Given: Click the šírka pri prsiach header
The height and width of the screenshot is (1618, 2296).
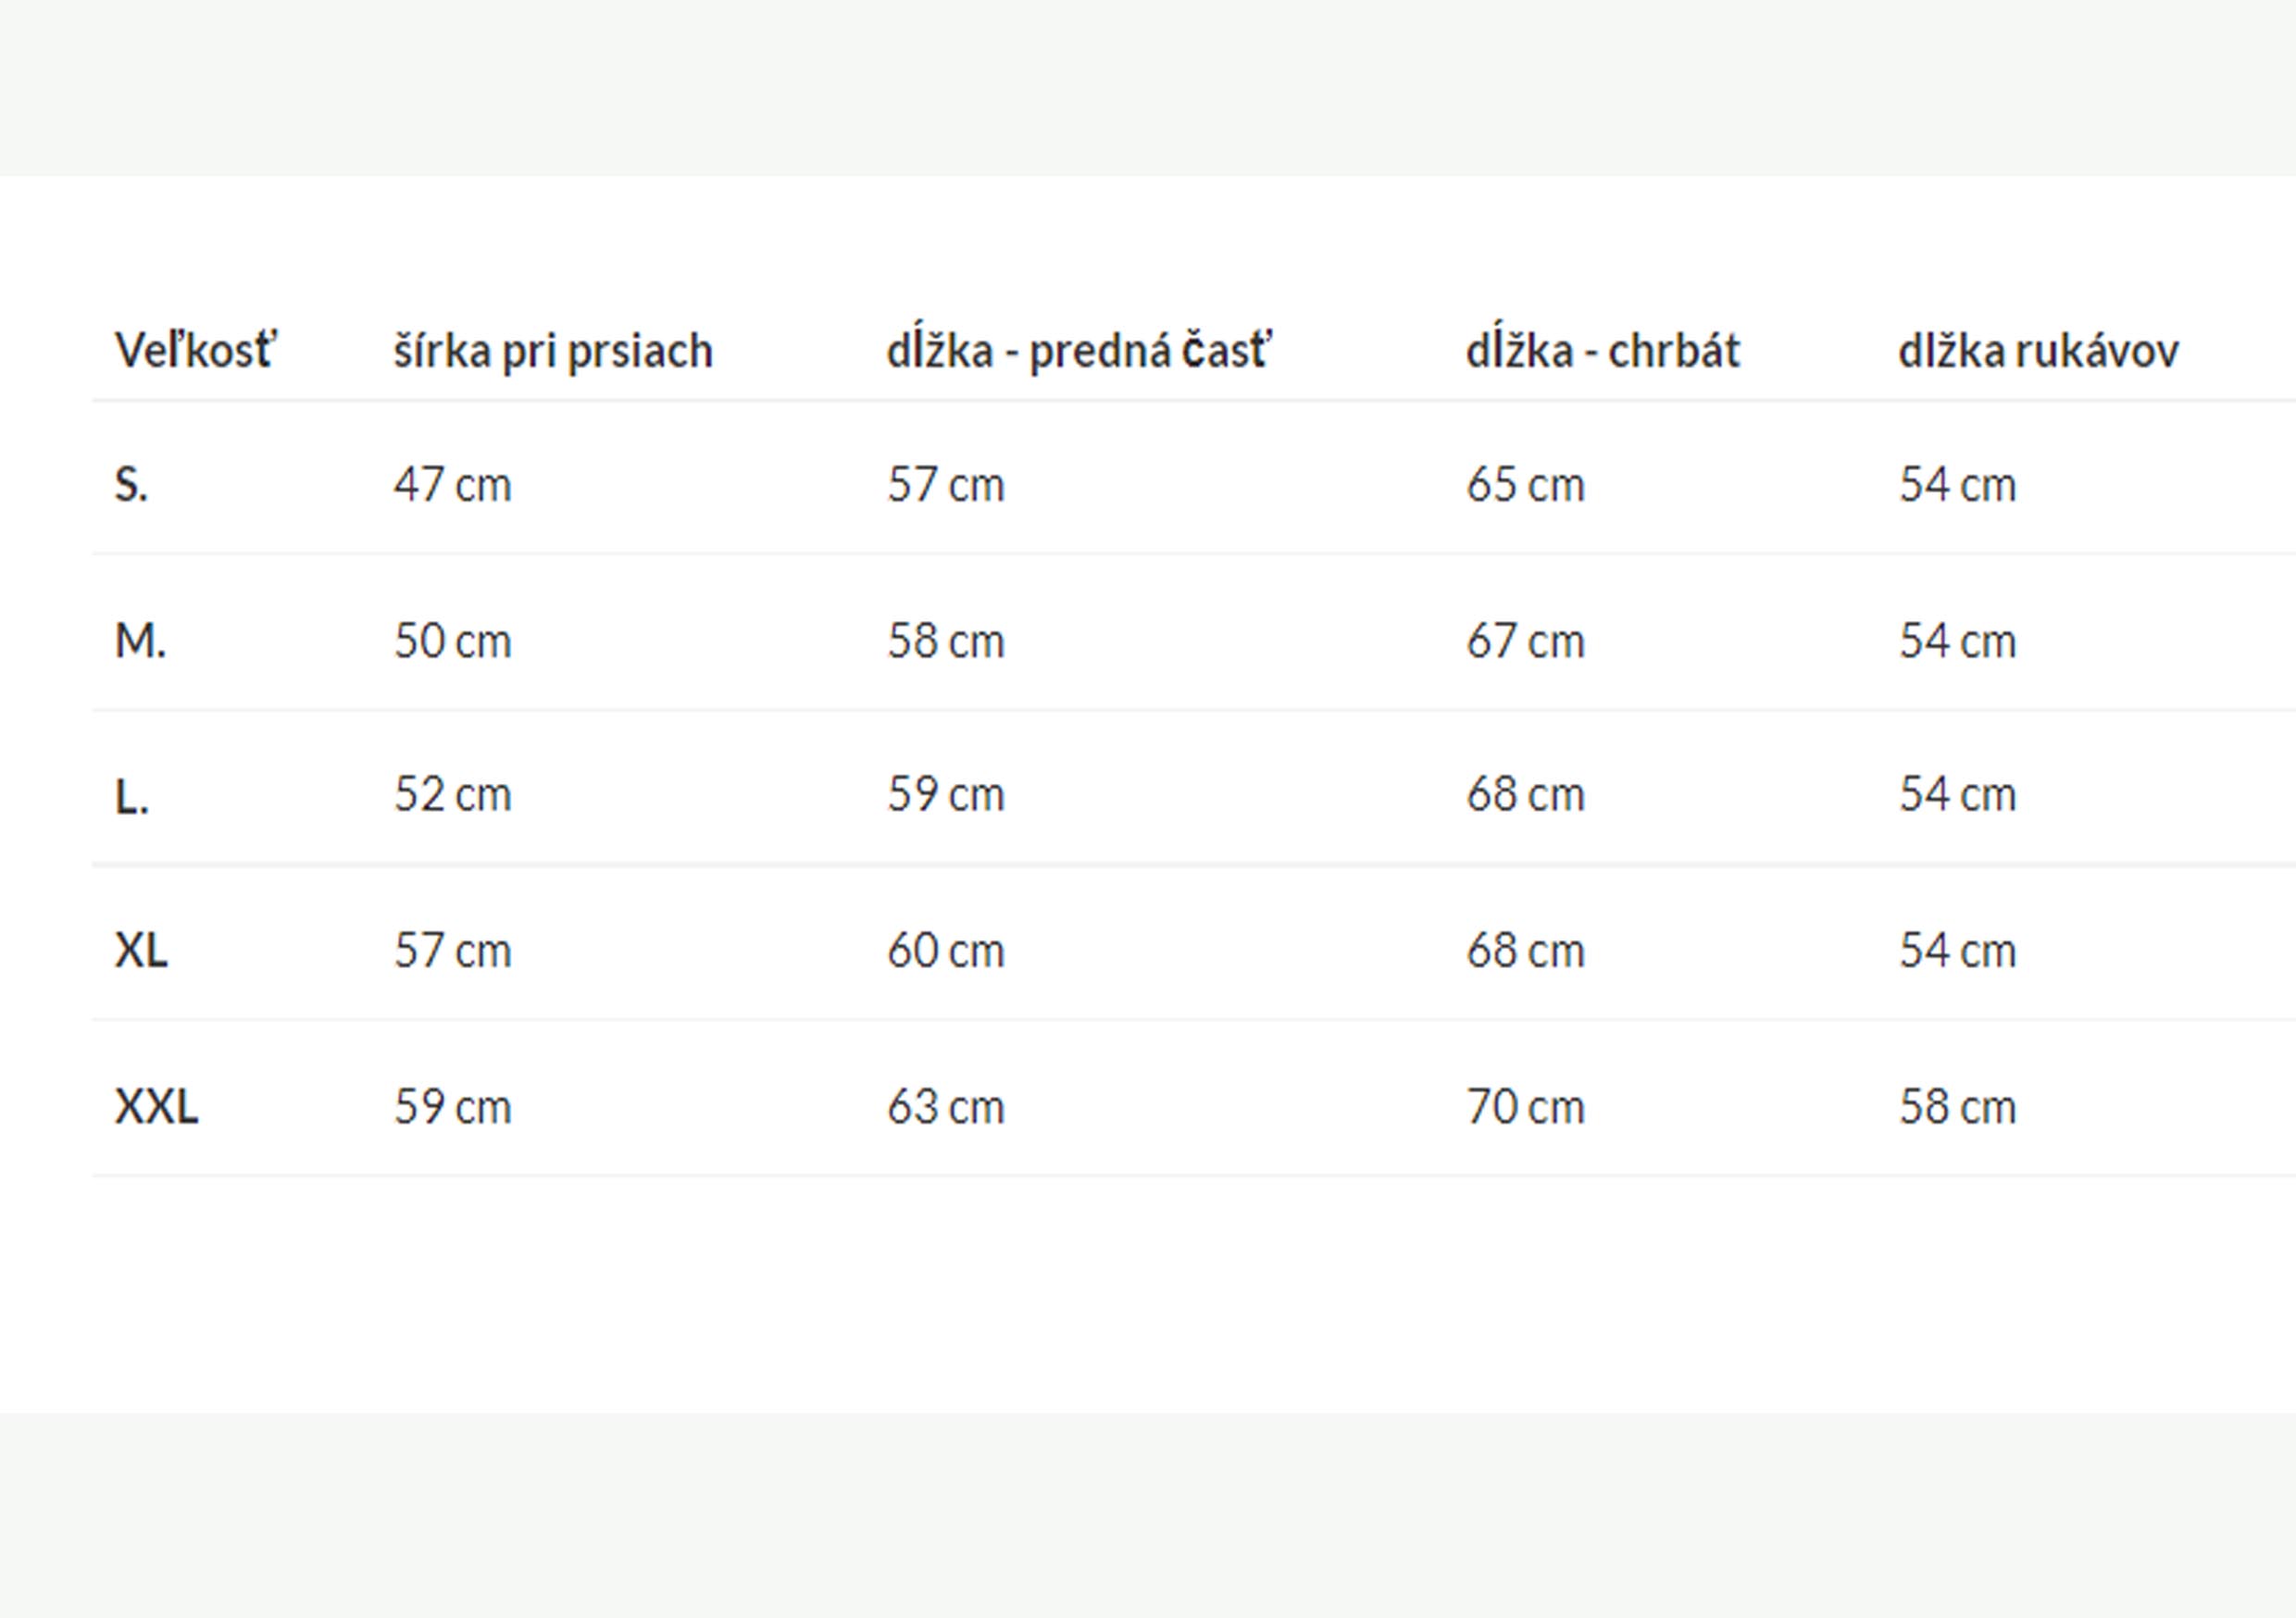Looking at the screenshot, I should 552,351.
